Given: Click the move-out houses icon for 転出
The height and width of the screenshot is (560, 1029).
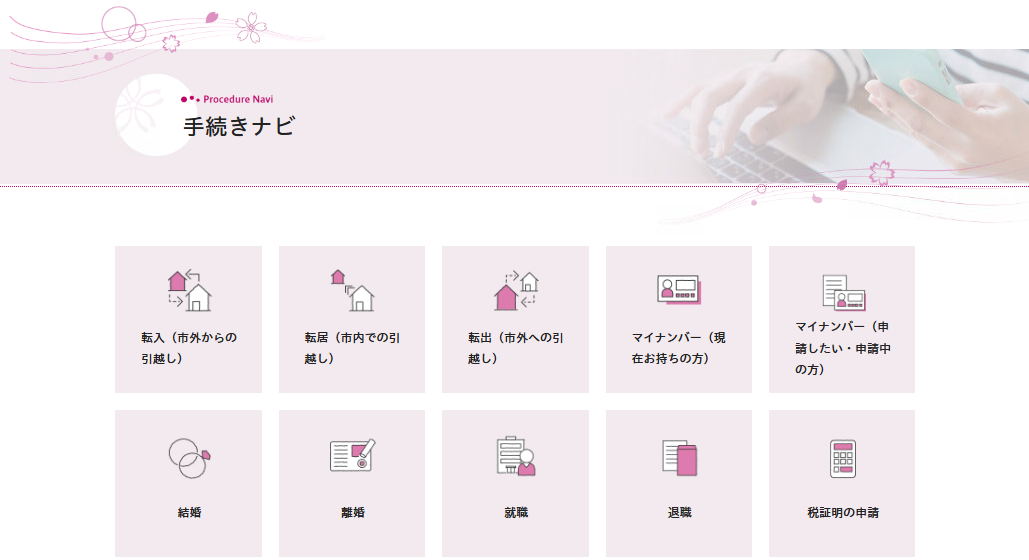Looking at the screenshot, I should coord(516,290).
